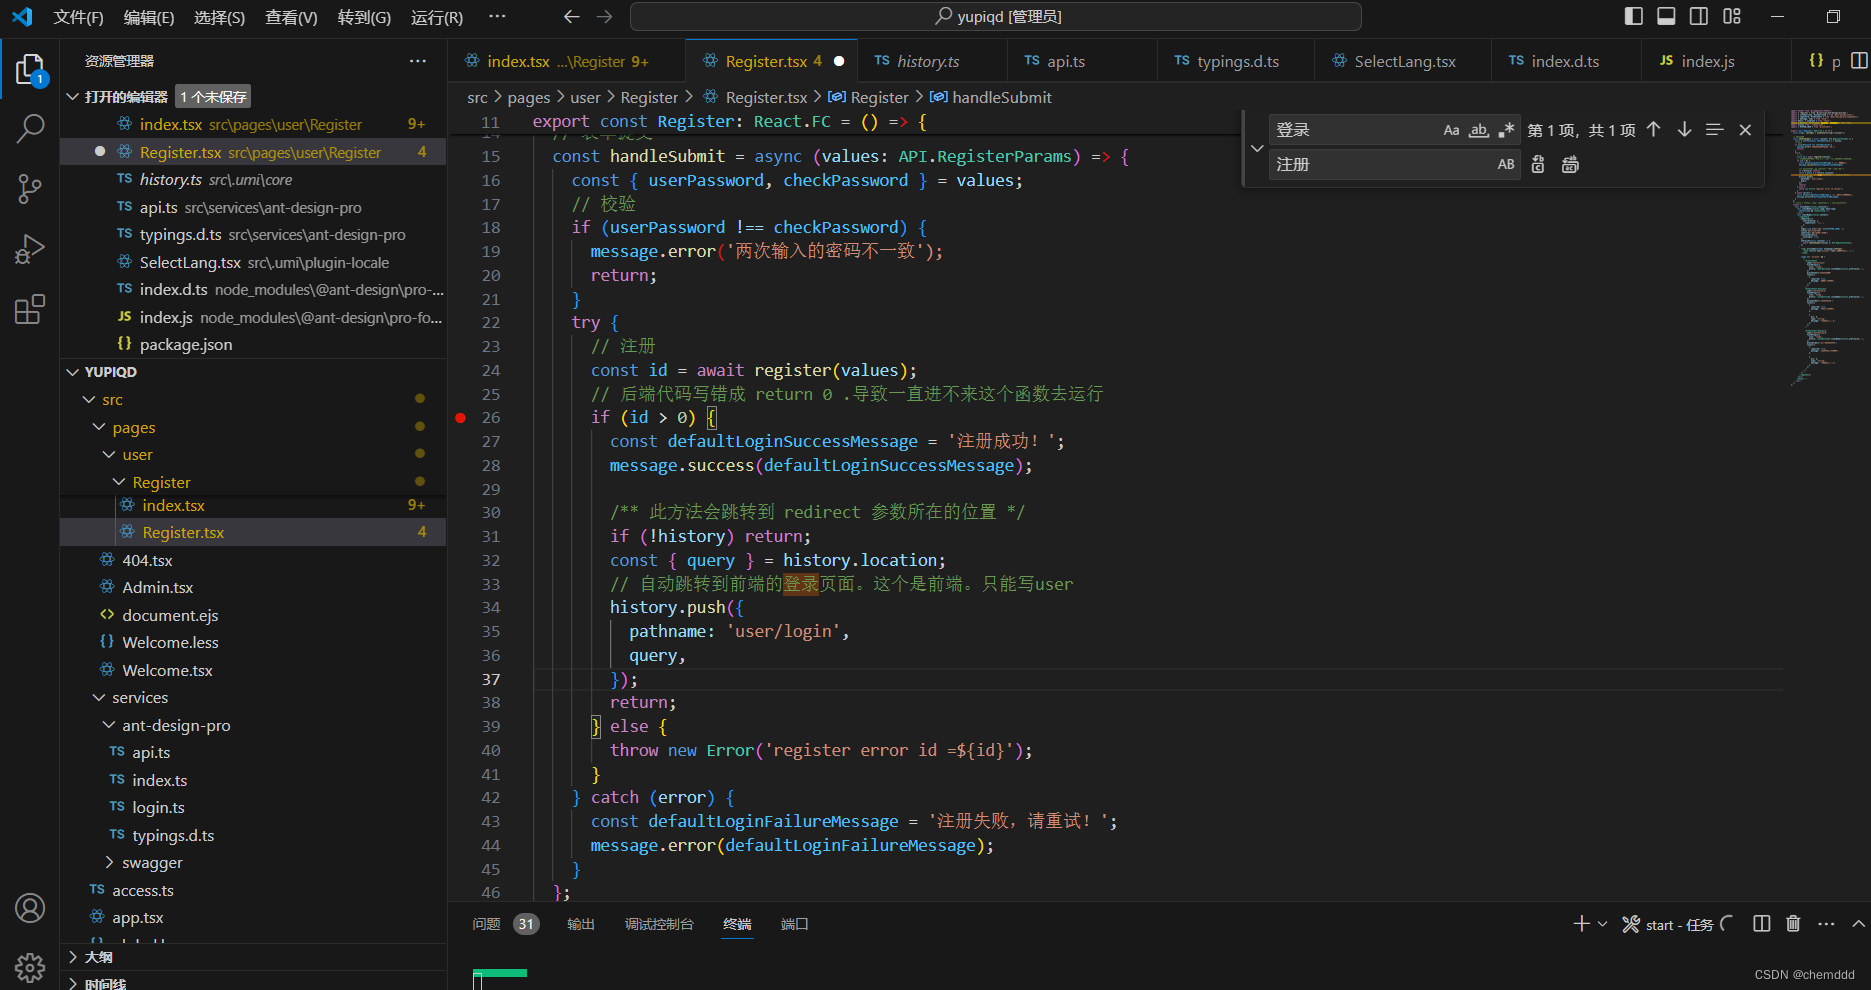Image resolution: width=1871 pixels, height=990 pixels.
Task: Replace all matches icon
Action: tap(1570, 165)
